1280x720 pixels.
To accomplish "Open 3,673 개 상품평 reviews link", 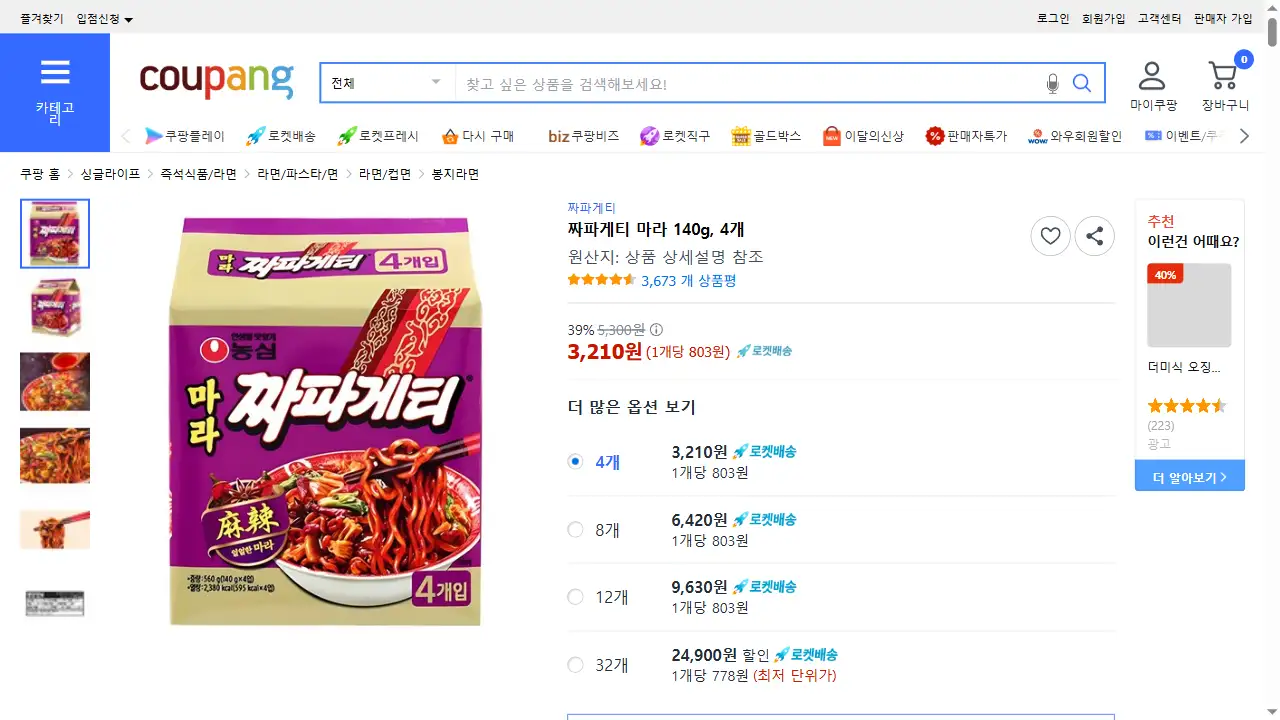I will [x=688, y=281].
